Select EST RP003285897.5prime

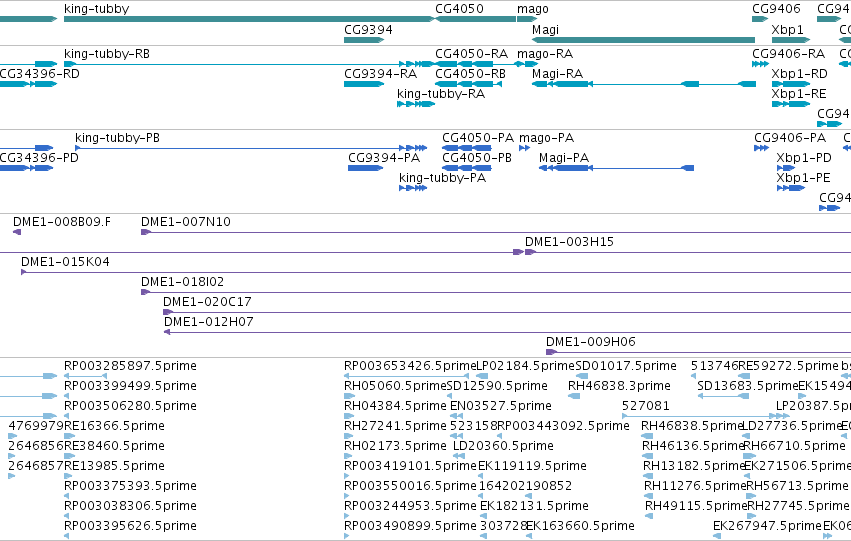(130, 366)
